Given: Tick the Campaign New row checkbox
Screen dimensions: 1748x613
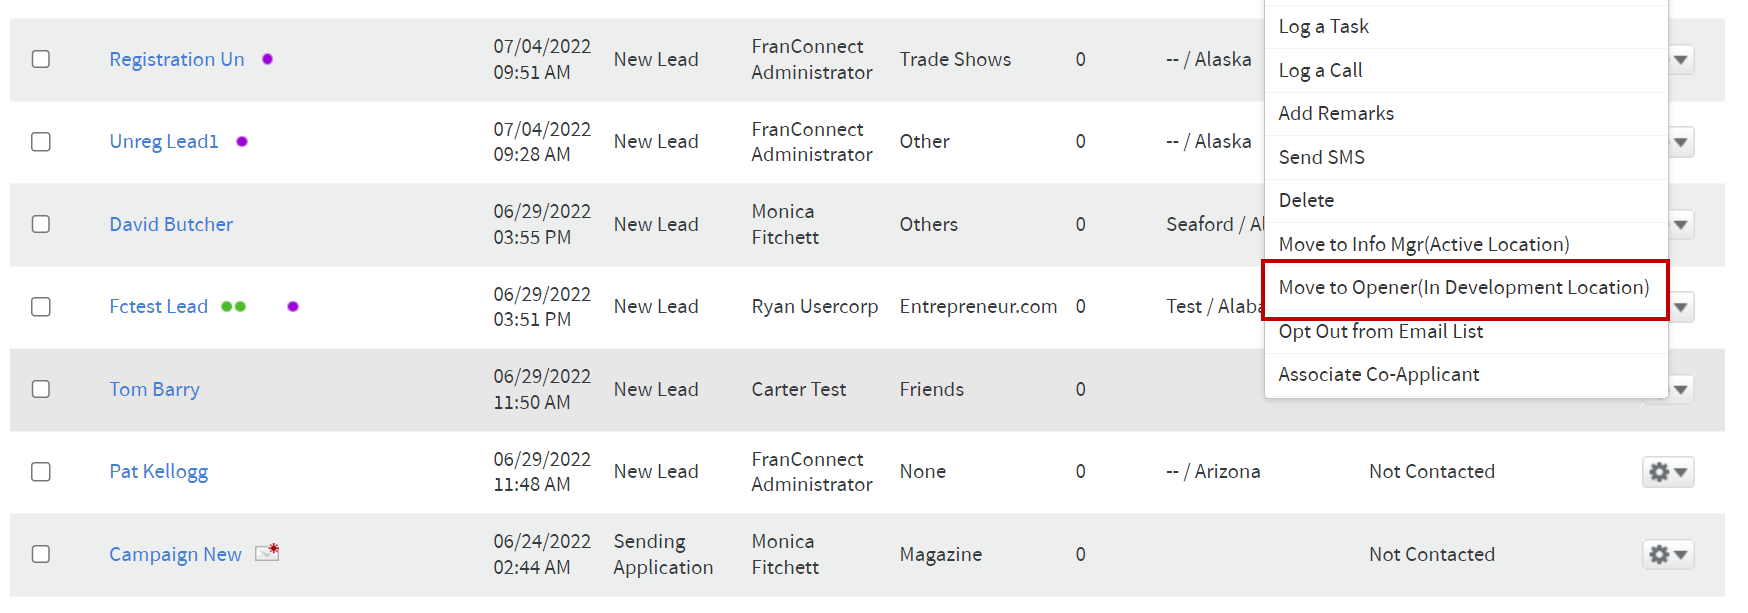Looking at the screenshot, I should (x=41, y=554).
